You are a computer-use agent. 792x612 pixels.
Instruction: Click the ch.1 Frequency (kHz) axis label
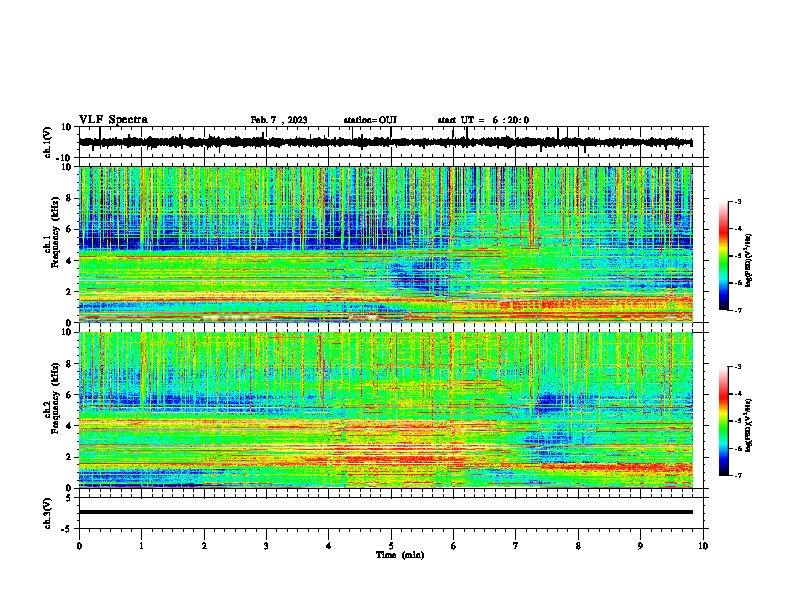coord(52,233)
